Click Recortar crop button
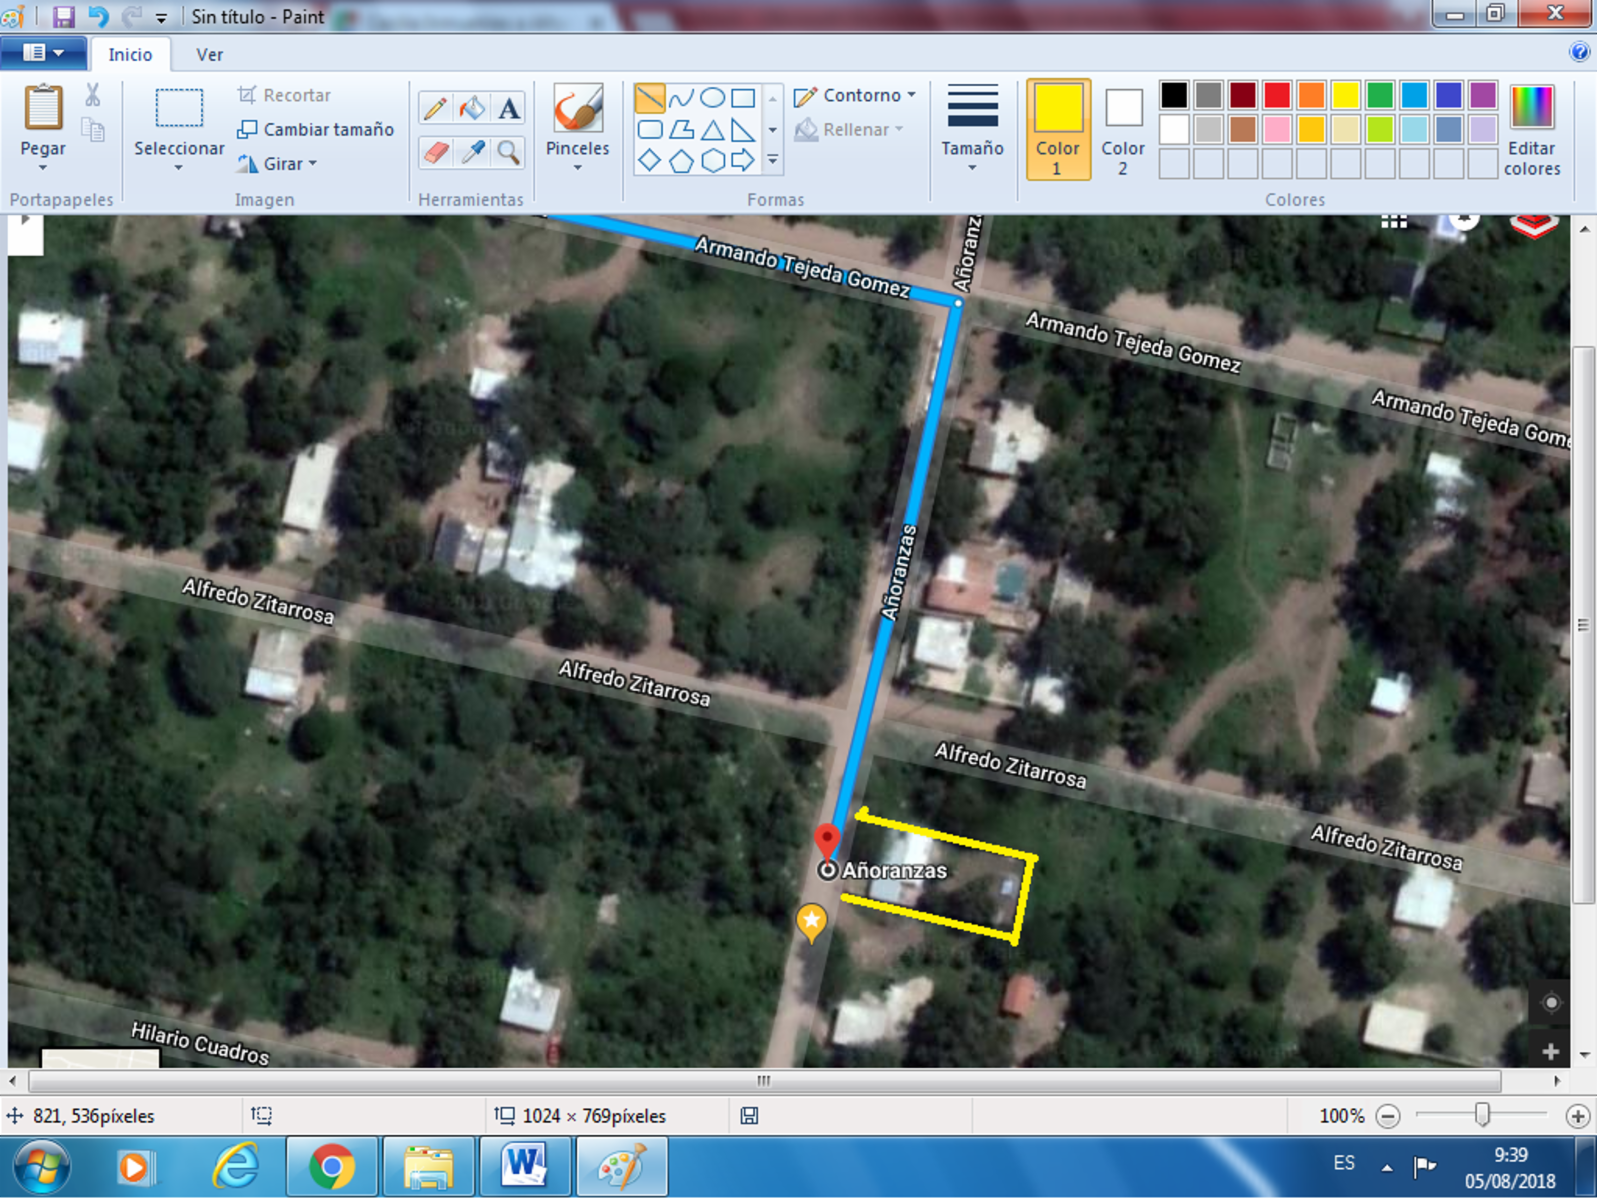 pos(284,95)
